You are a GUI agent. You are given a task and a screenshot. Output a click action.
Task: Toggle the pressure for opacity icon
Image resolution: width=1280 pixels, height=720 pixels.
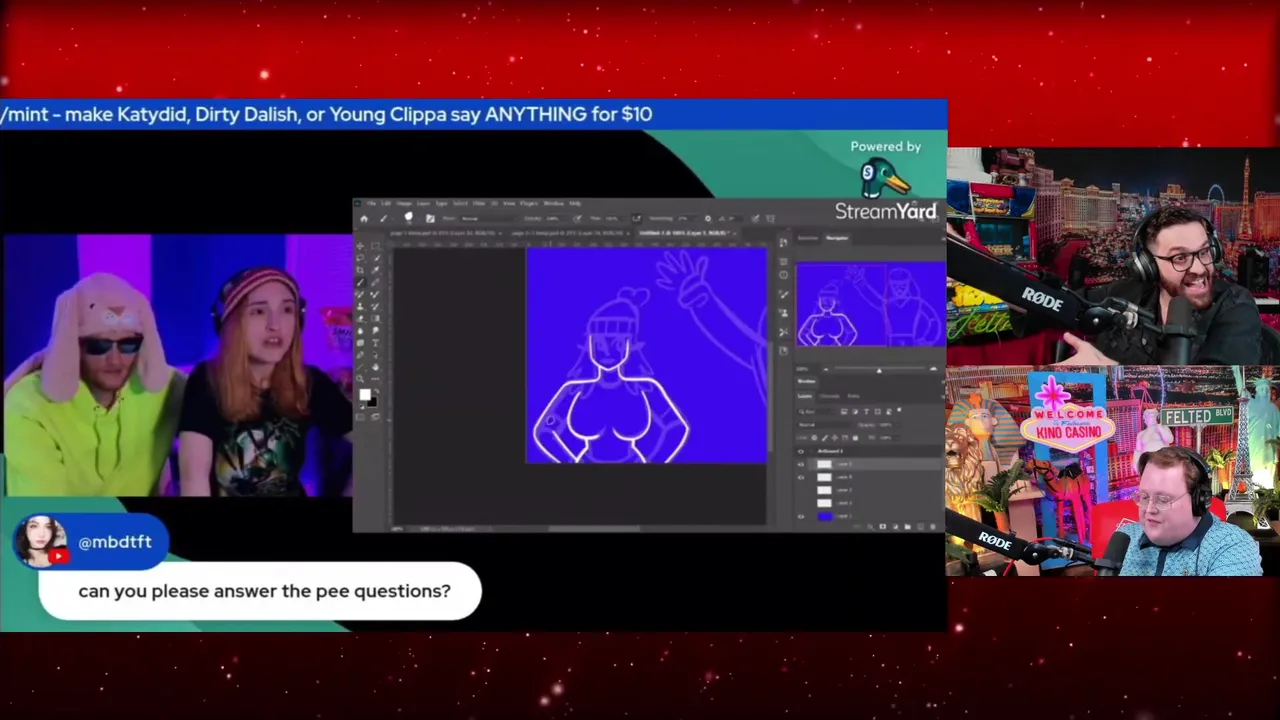pyautogui.click(x=577, y=219)
